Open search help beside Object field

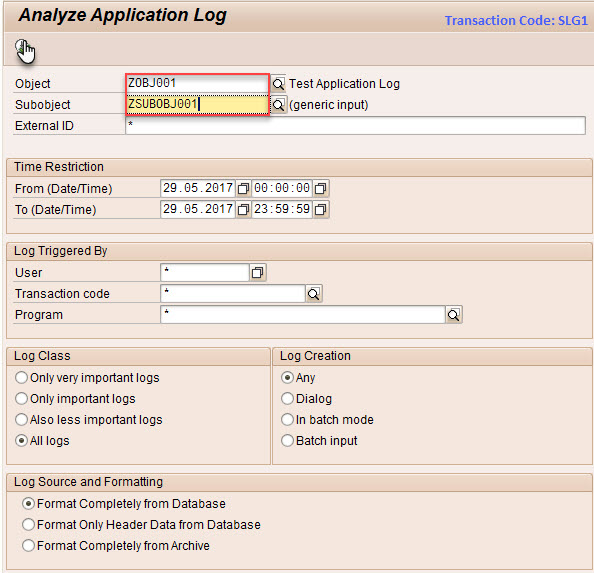coord(278,84)
